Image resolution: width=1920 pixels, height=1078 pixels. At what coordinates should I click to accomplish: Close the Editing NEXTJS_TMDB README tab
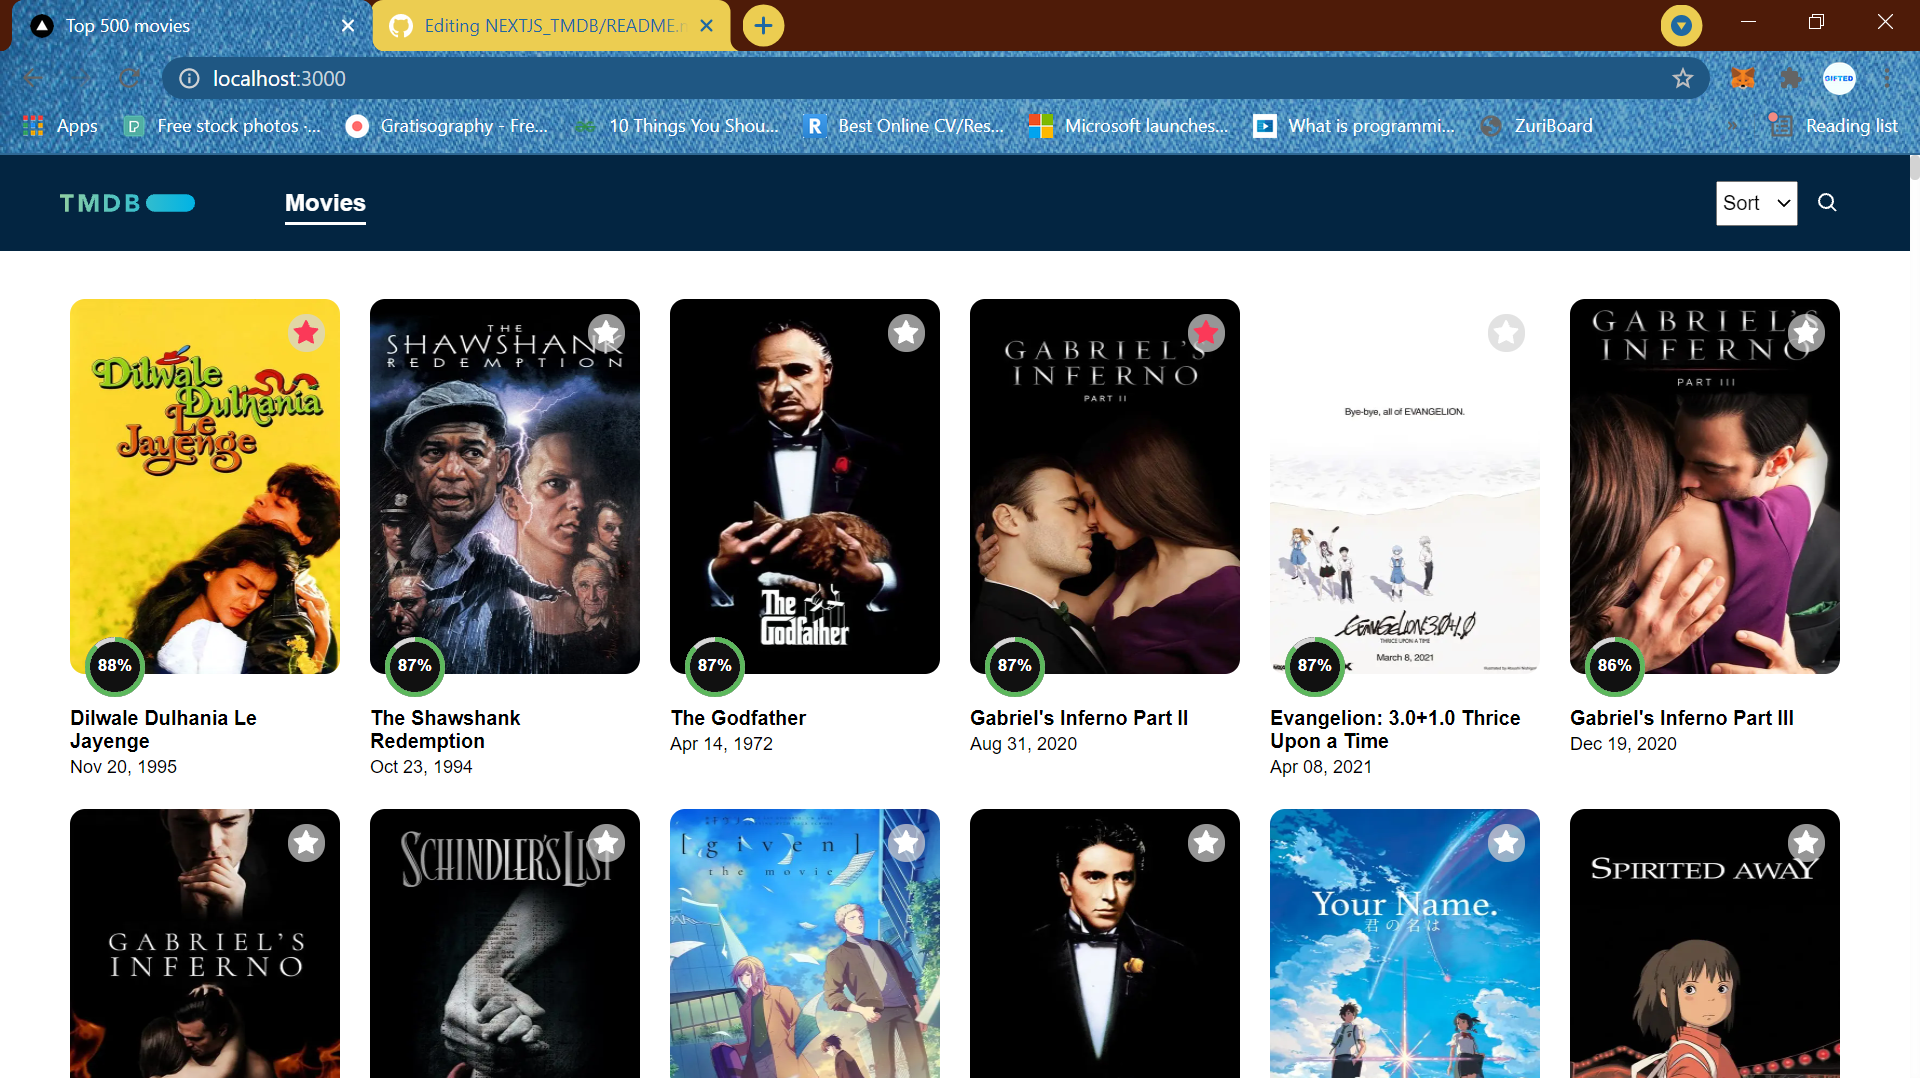point(707,26)
